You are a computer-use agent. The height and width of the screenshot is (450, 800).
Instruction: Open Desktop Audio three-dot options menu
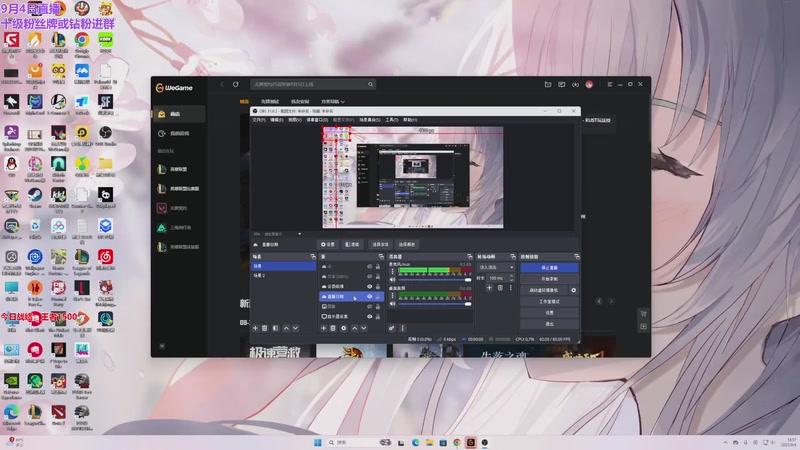392,295
